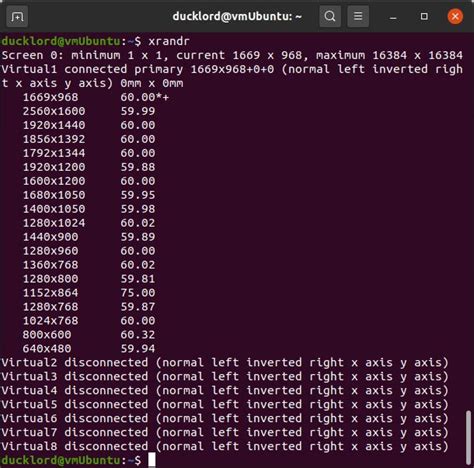This screenshot has width=474, height=468.
Task: Click the 59.88 refresh rate value
Action: 138,167
